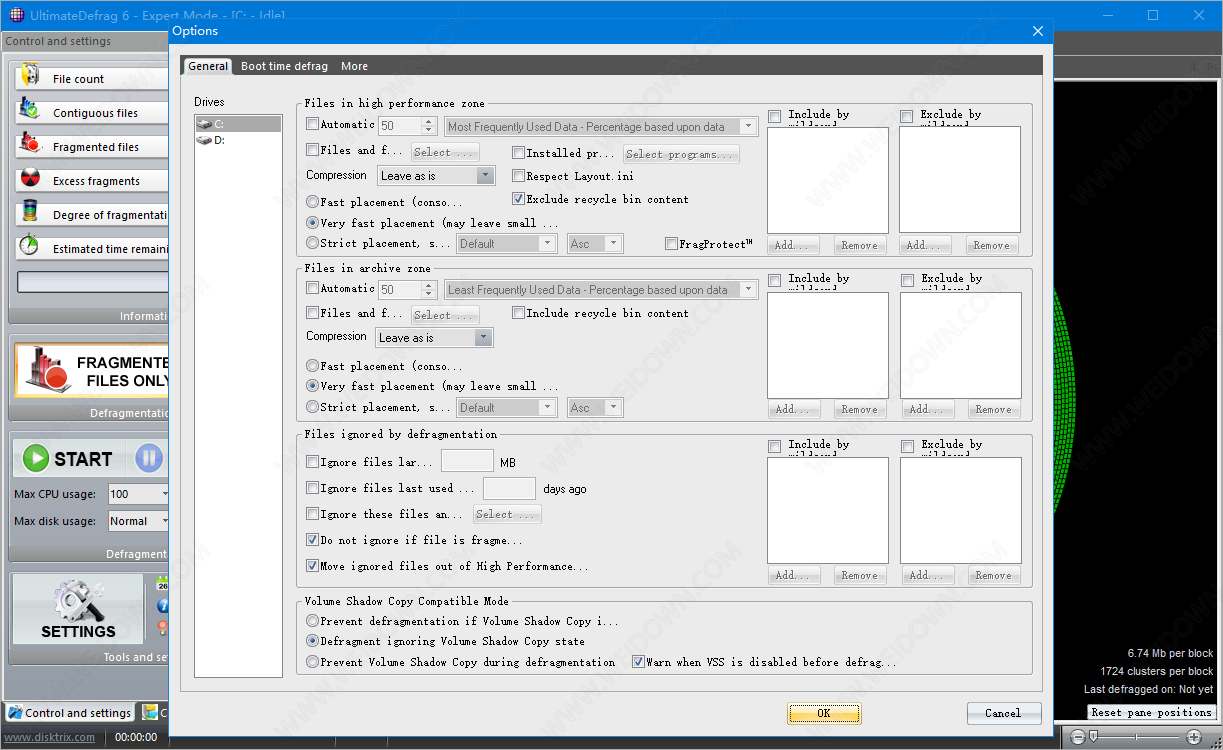Click the blue info icon beside Settings
This screenshot has width=1223, height=750.
point(163,606)
